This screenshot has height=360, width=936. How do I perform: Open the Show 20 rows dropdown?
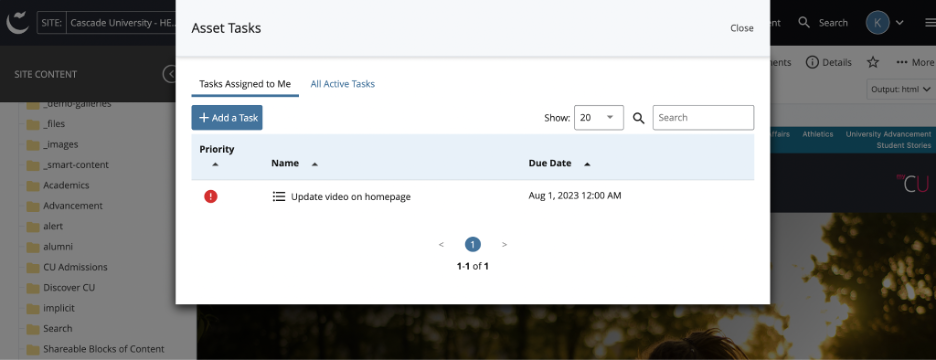pos(599,118)
